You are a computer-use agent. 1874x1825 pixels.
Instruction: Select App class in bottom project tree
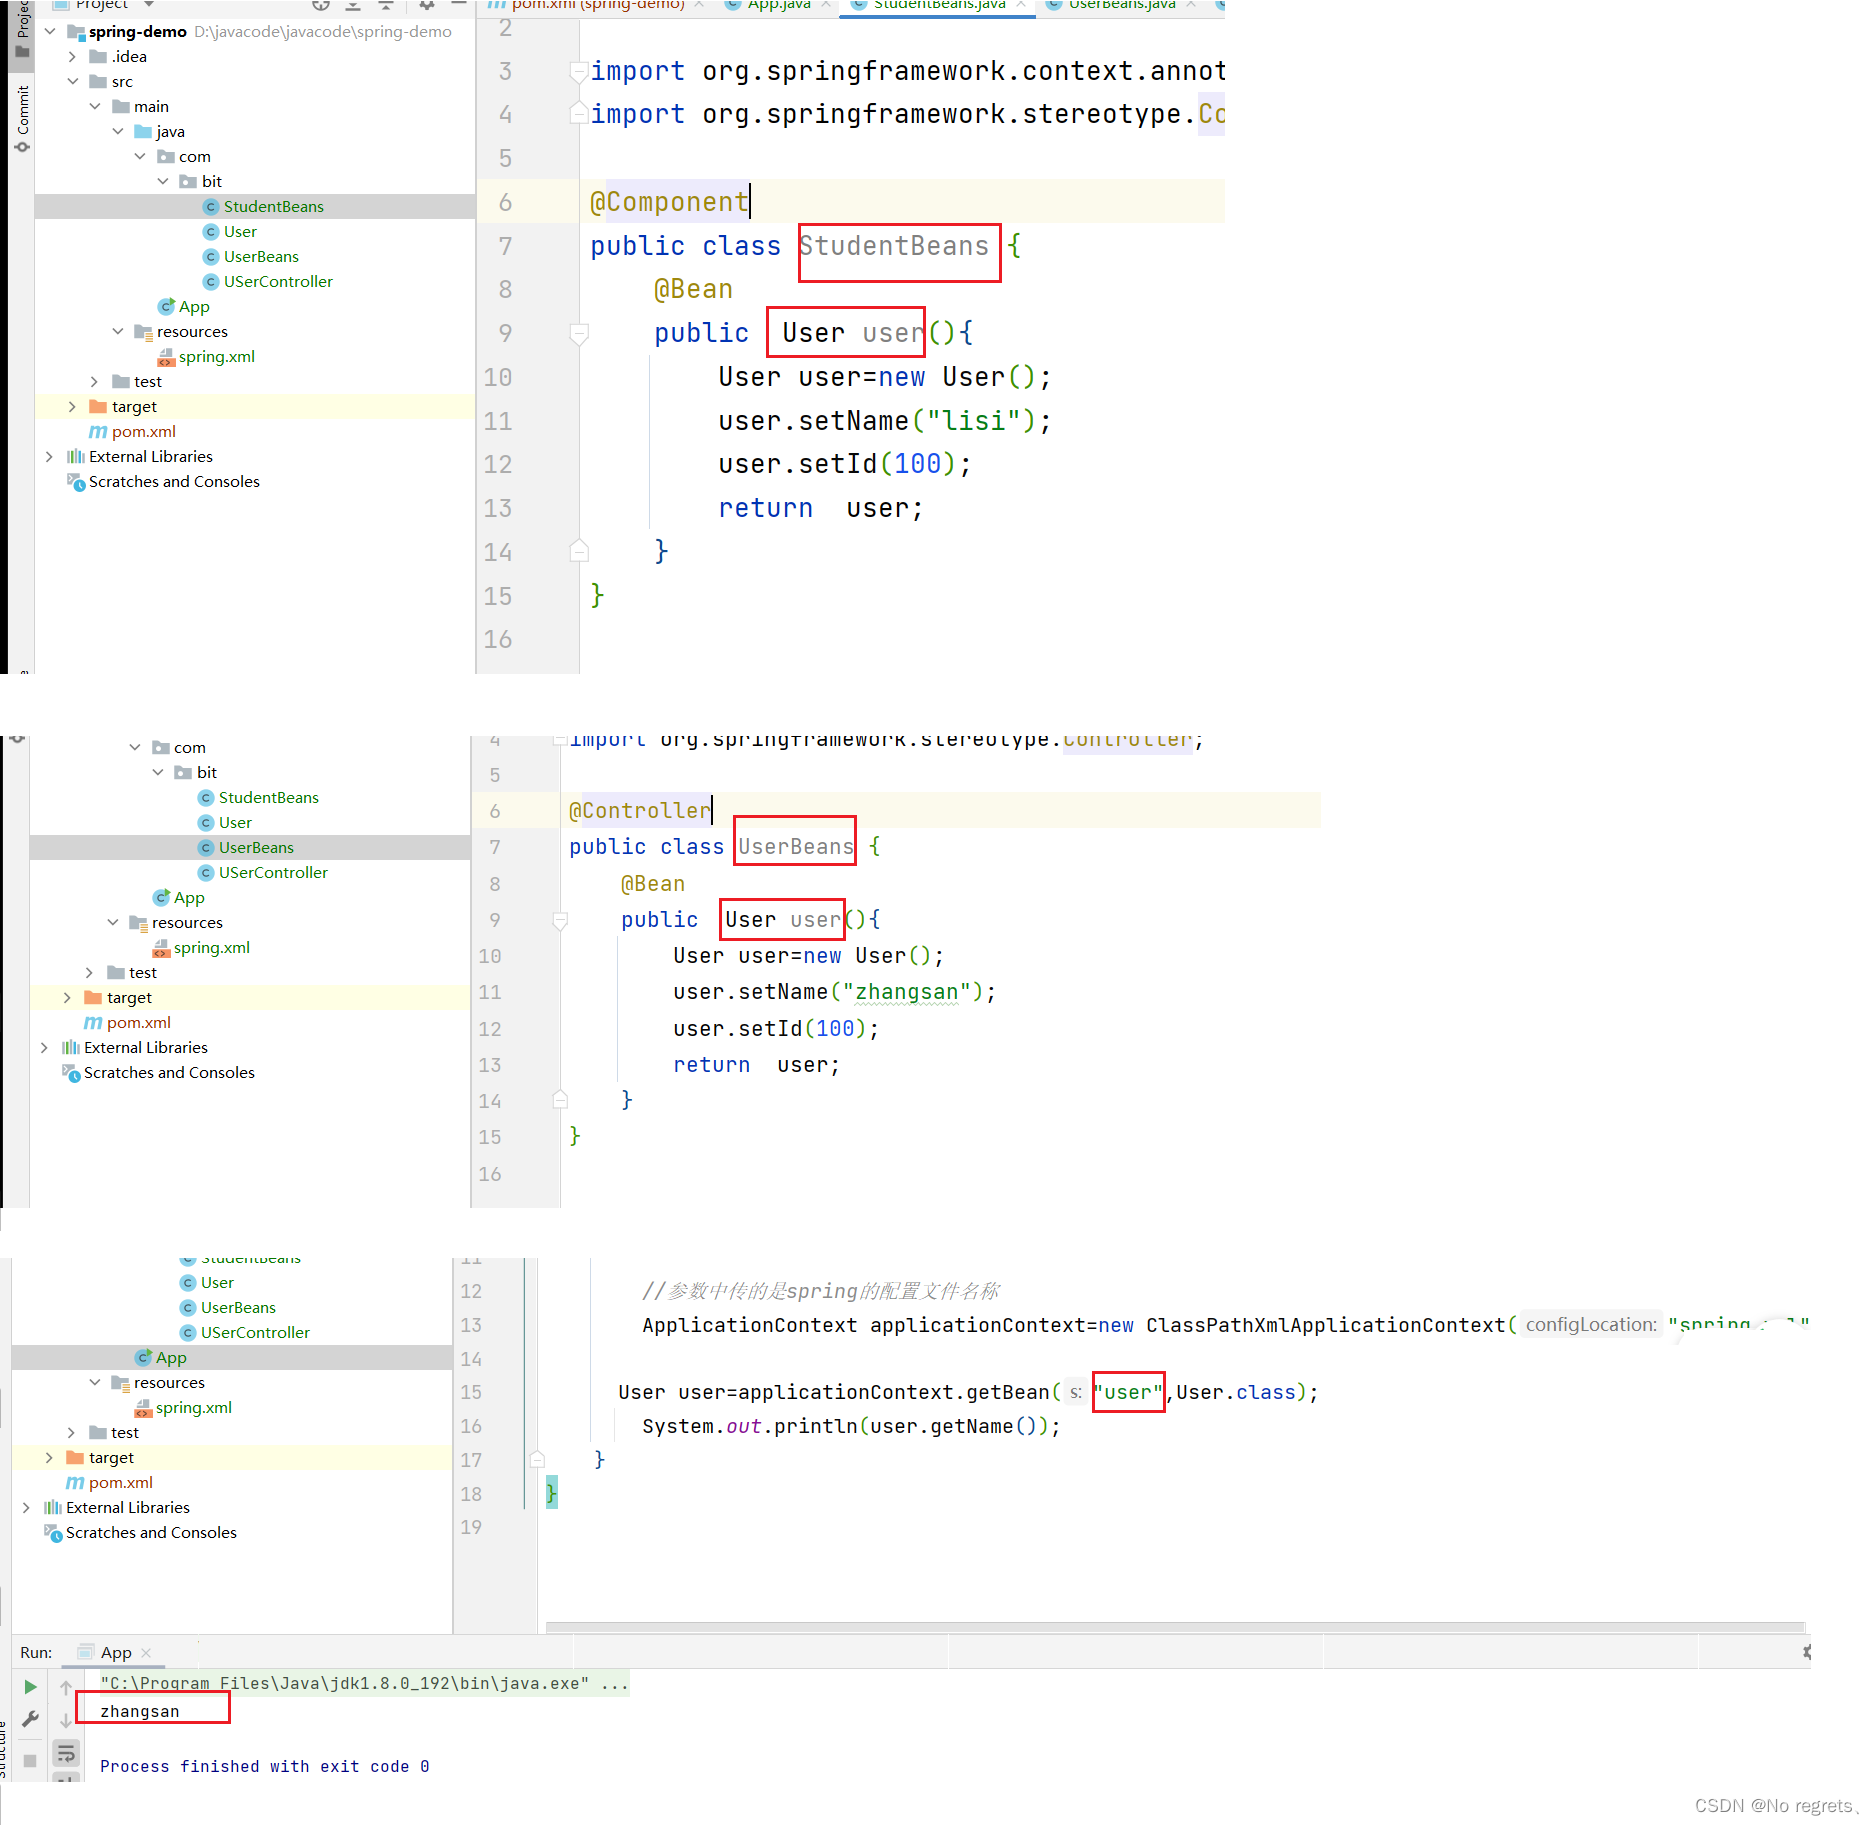click(170, 1357)
